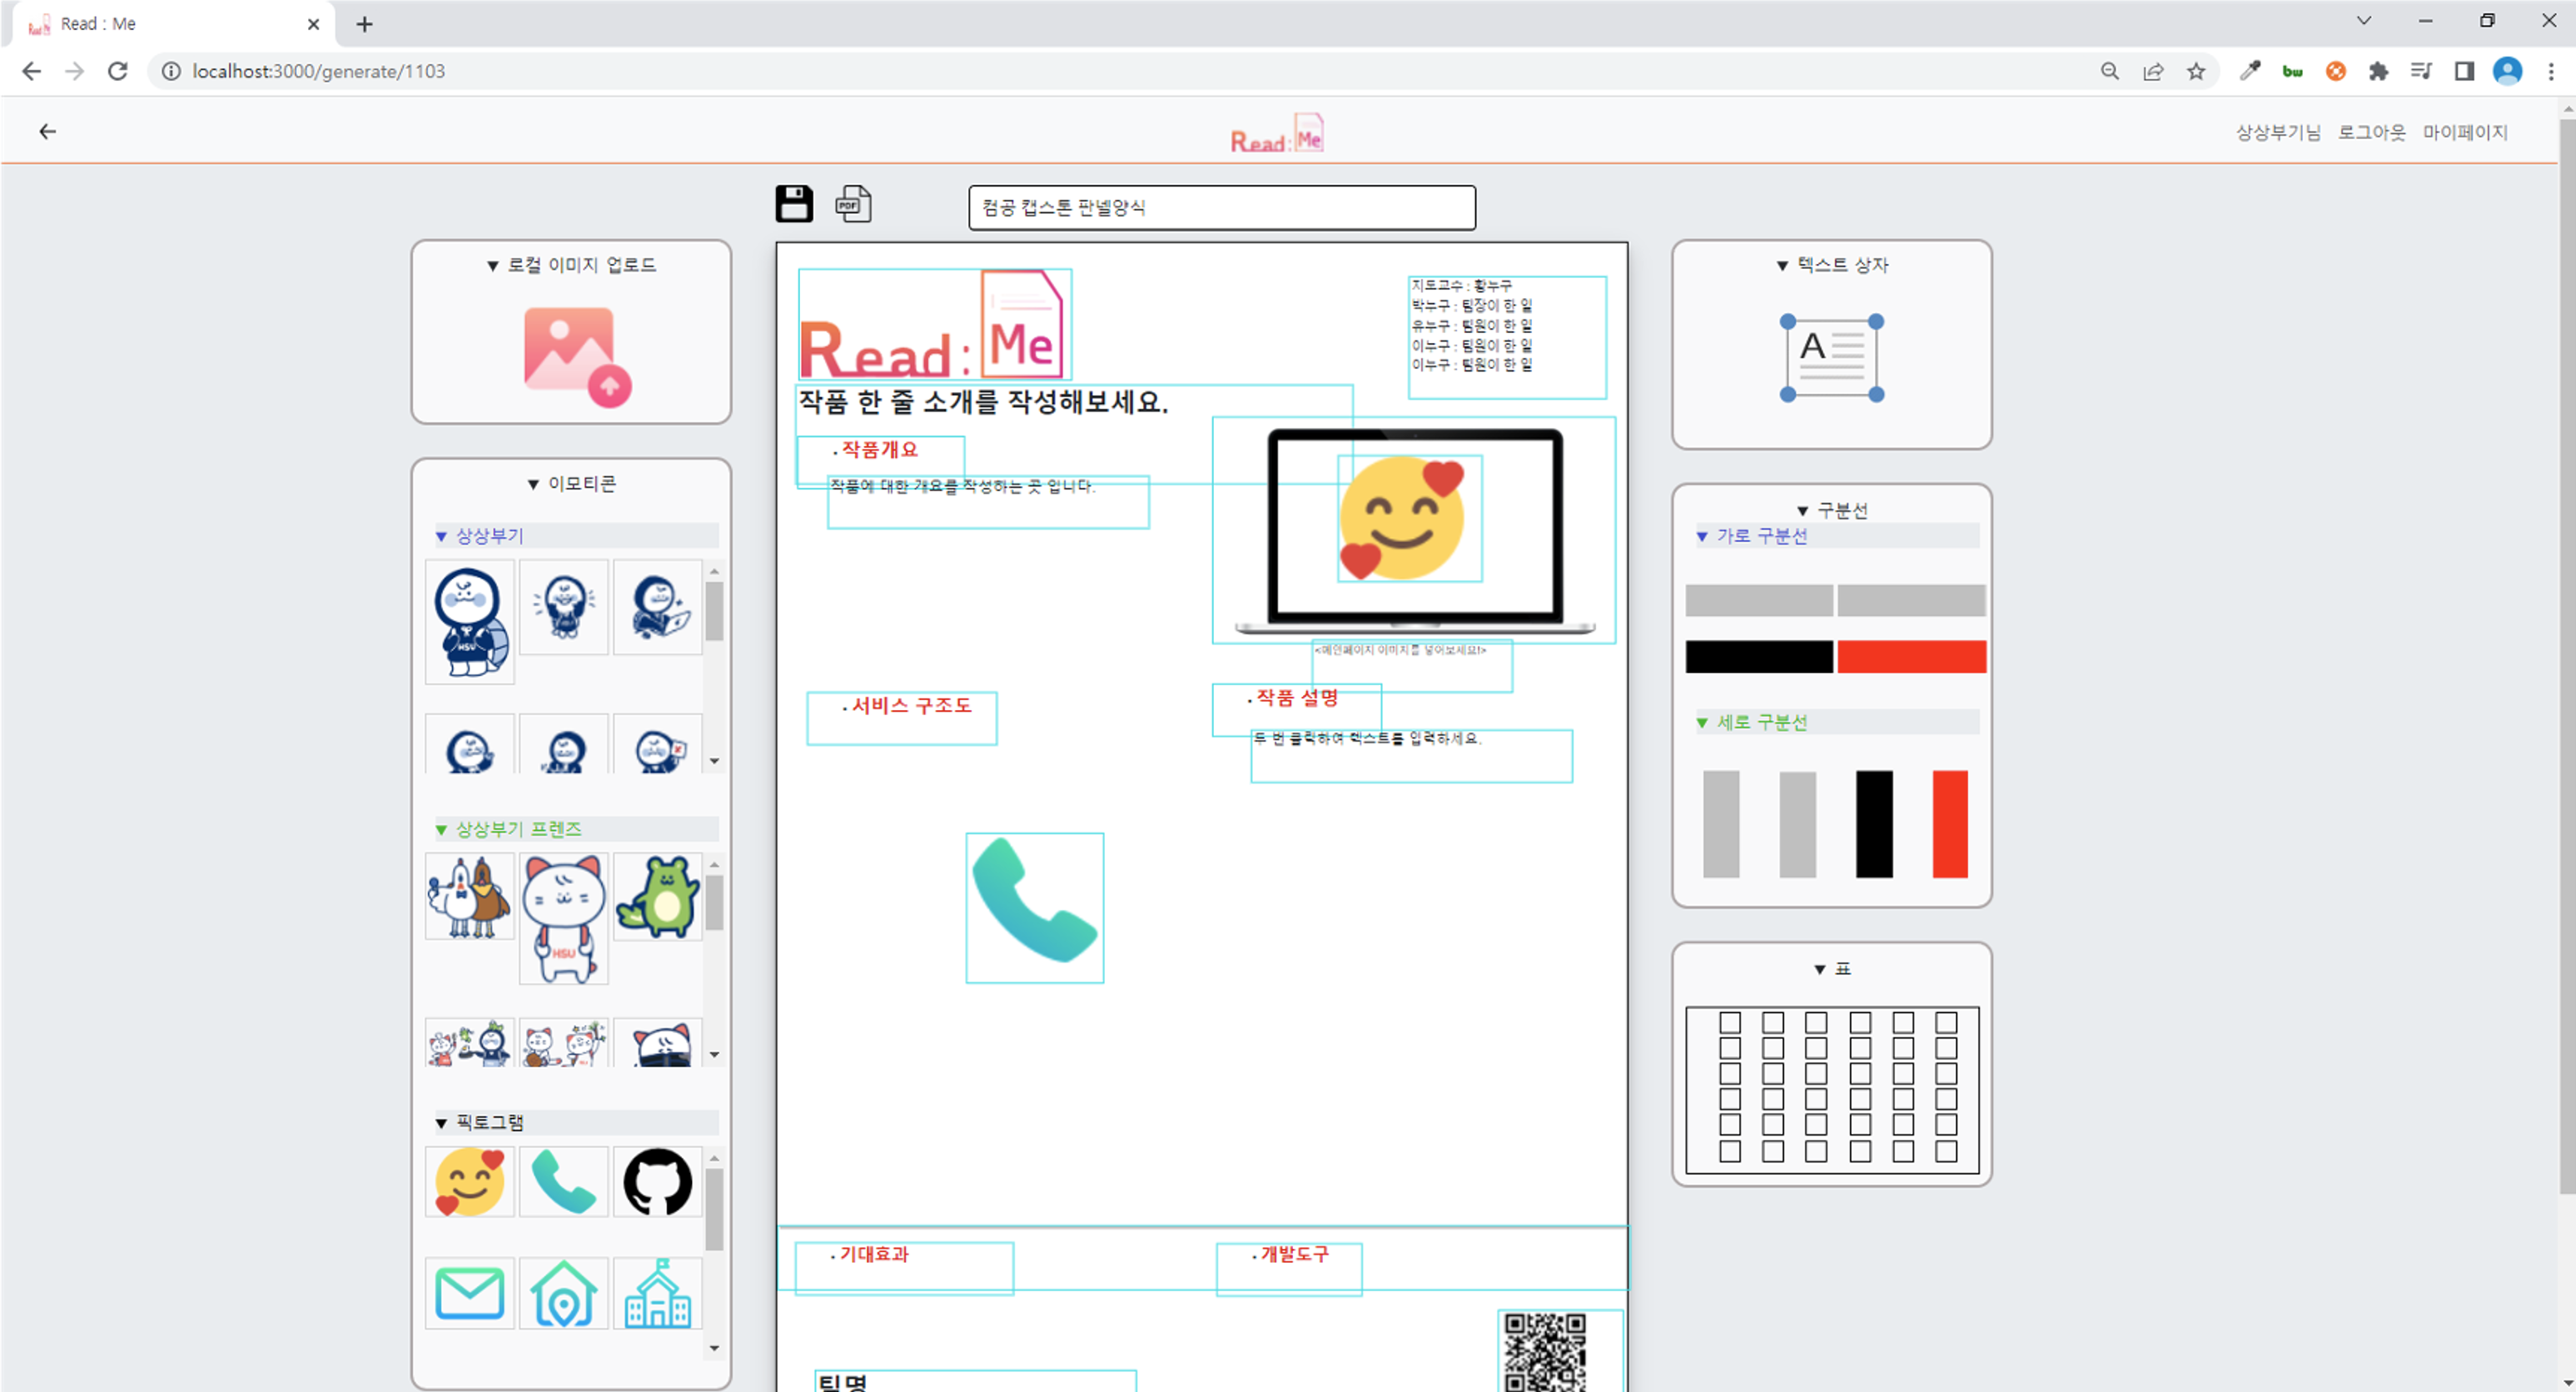
Task: Collapse the 픽토그램 group
Action: point(577,1122)
